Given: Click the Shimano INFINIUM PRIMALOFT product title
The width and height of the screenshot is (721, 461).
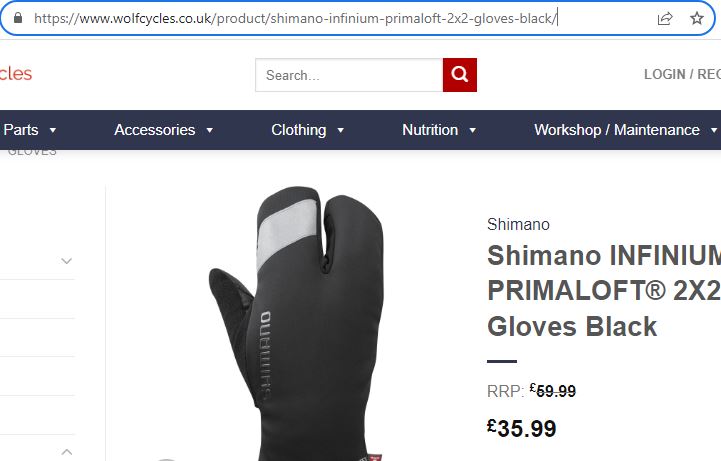Looking at the screenshot, I should (x=604, y=291).
